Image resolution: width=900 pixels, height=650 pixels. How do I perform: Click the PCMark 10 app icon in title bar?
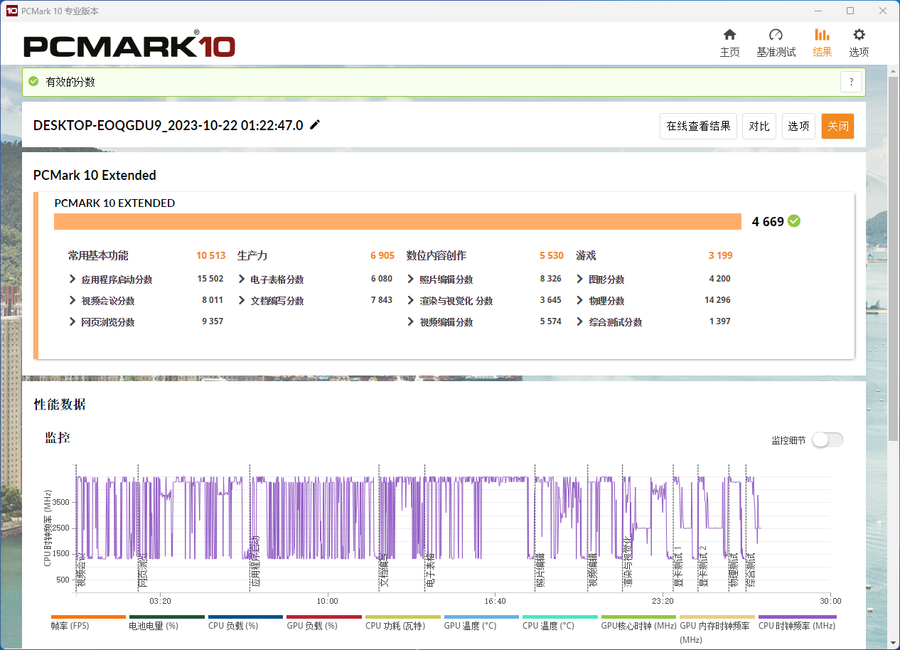point(11,11)
